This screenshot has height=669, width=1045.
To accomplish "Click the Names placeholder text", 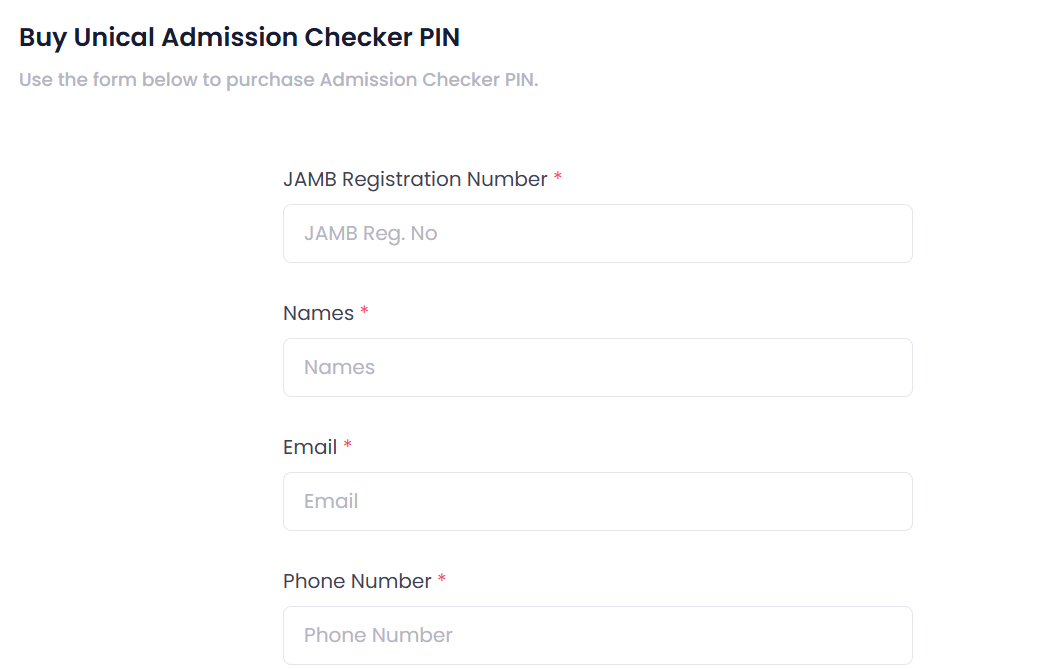I will click(x=340, y=367).
